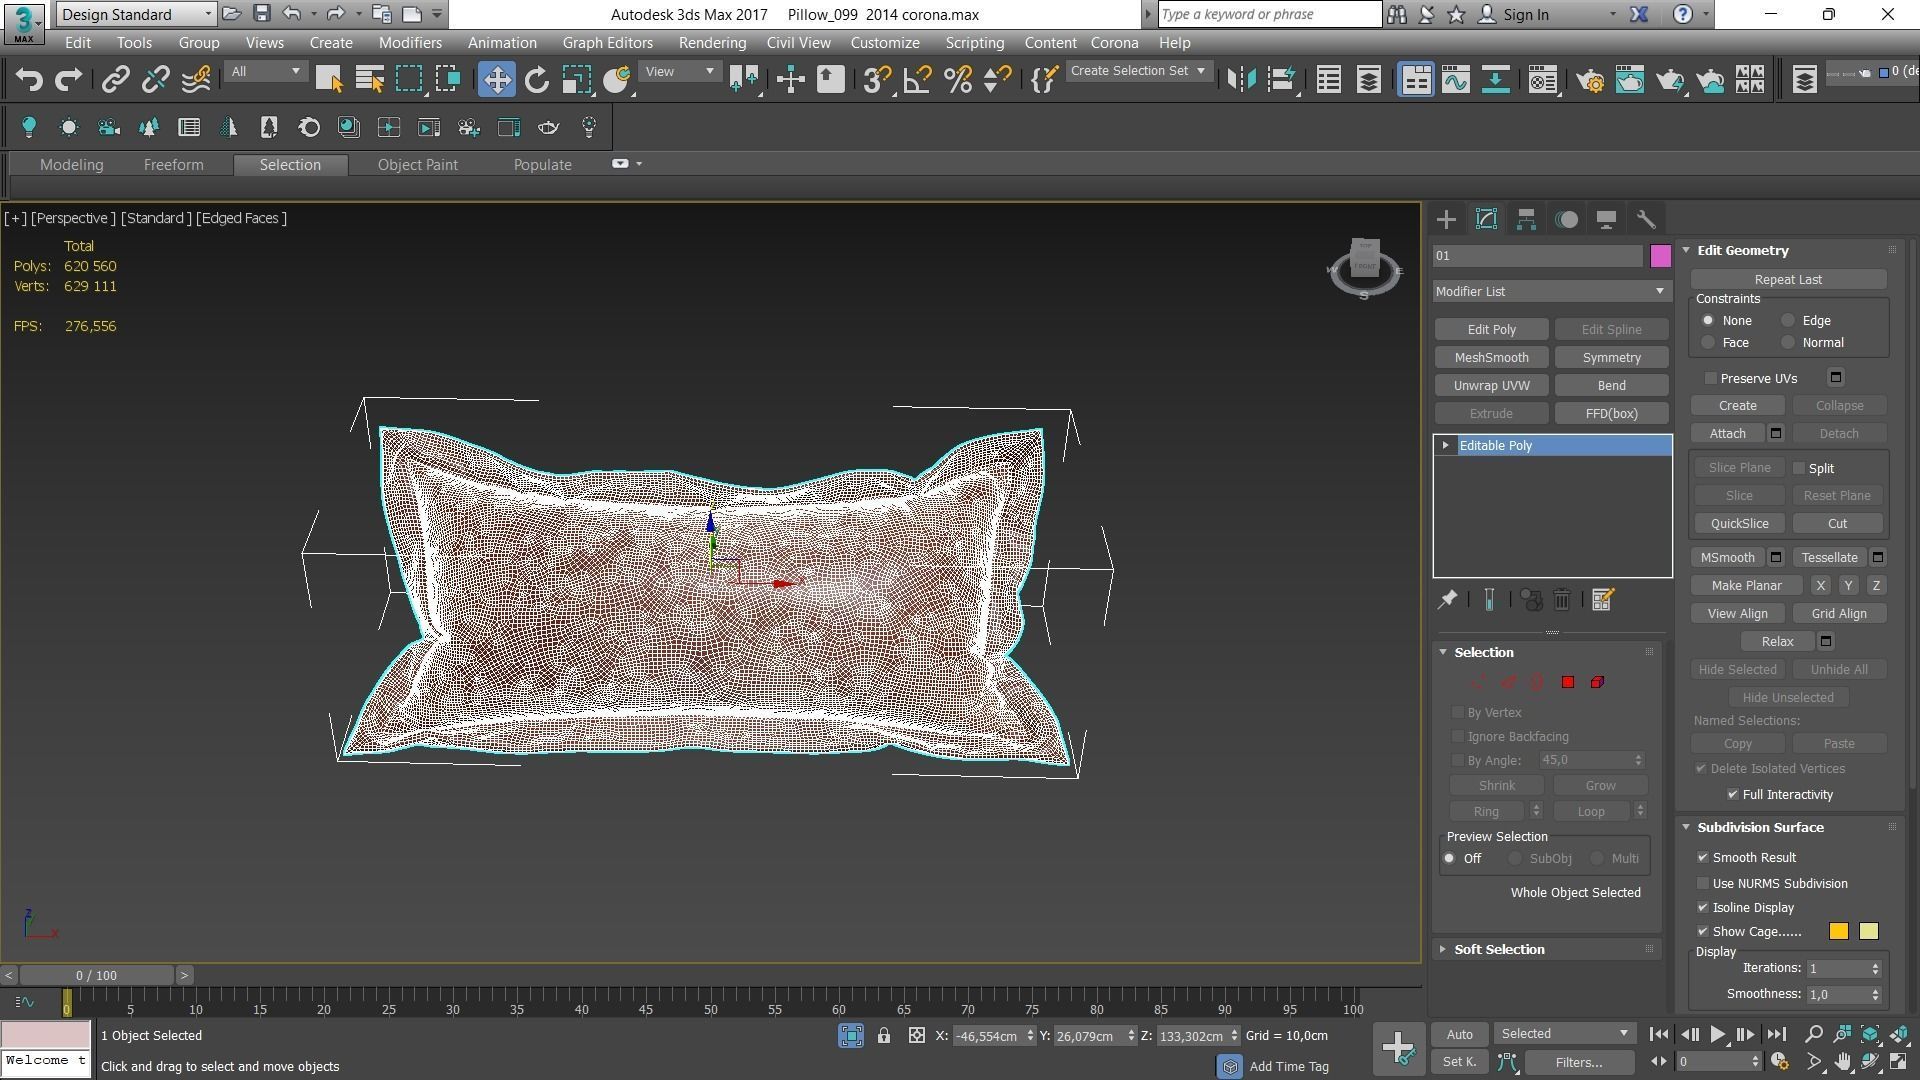Screen dimensions: 1920x1080
Task: Enable Use NURMS Subdivision checkbox
Action: tap(1703, 884)
